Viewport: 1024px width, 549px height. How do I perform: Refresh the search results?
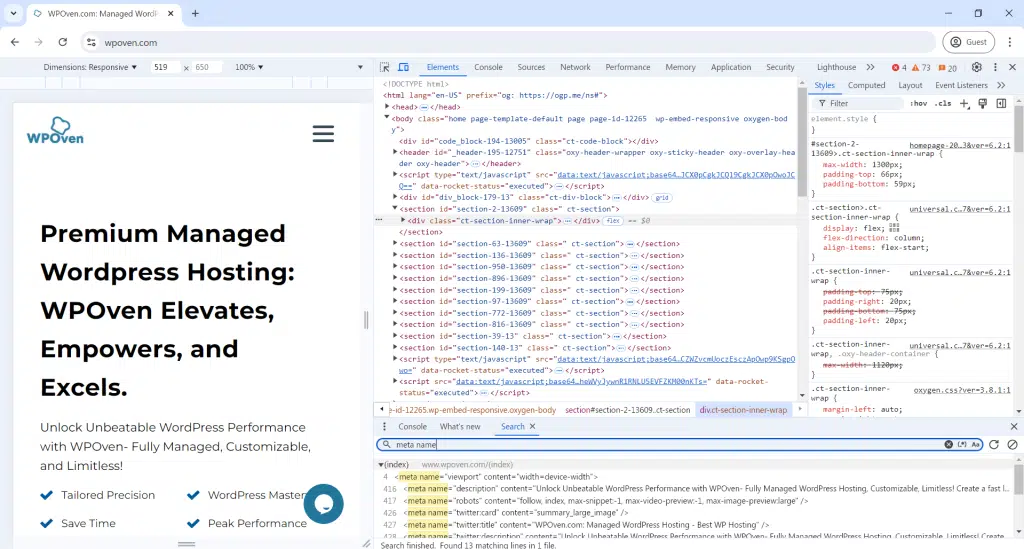[x=994, y=444]
